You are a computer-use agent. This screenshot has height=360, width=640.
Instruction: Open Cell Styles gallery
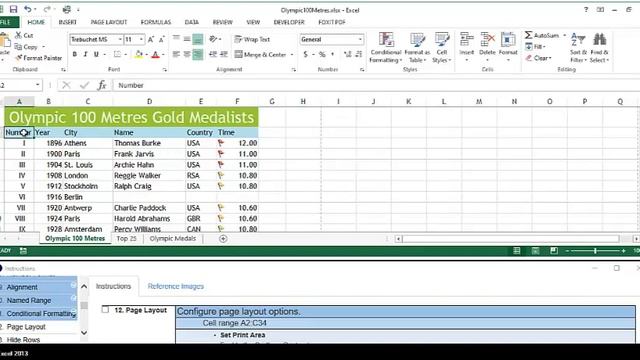442,48
